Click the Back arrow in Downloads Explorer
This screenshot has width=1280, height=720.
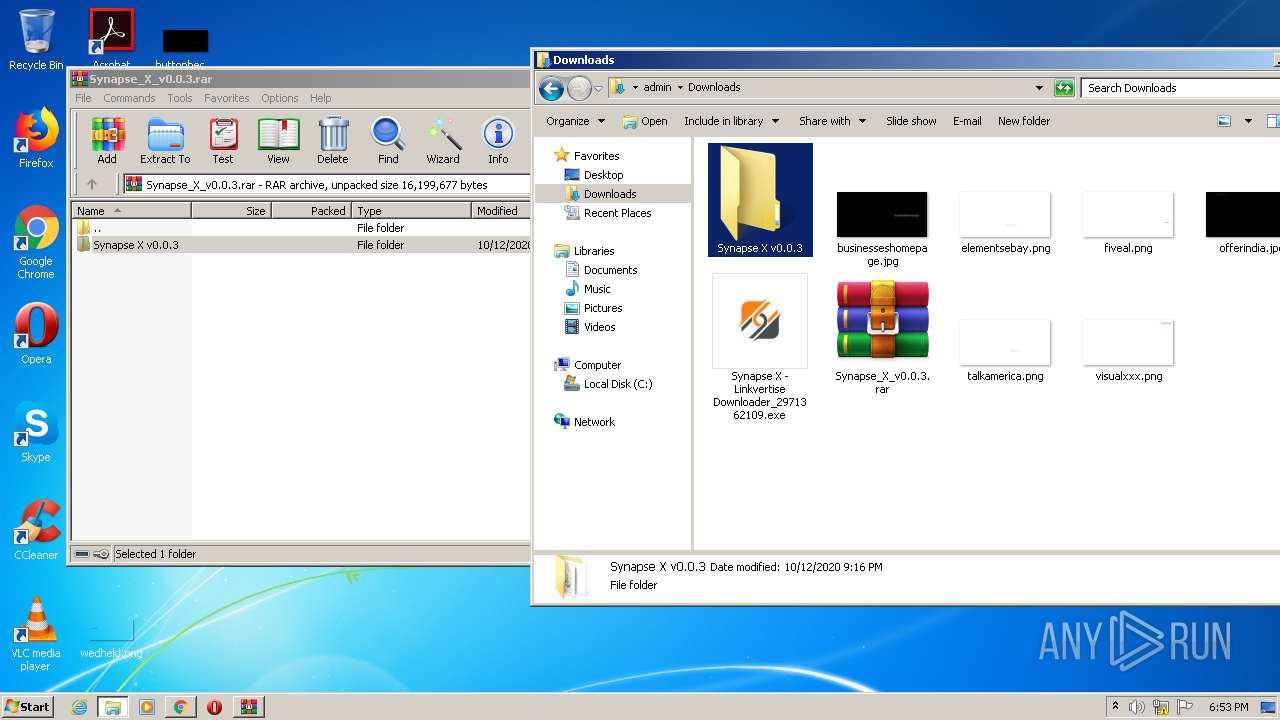pyautogui.click(x=551, y=88)
